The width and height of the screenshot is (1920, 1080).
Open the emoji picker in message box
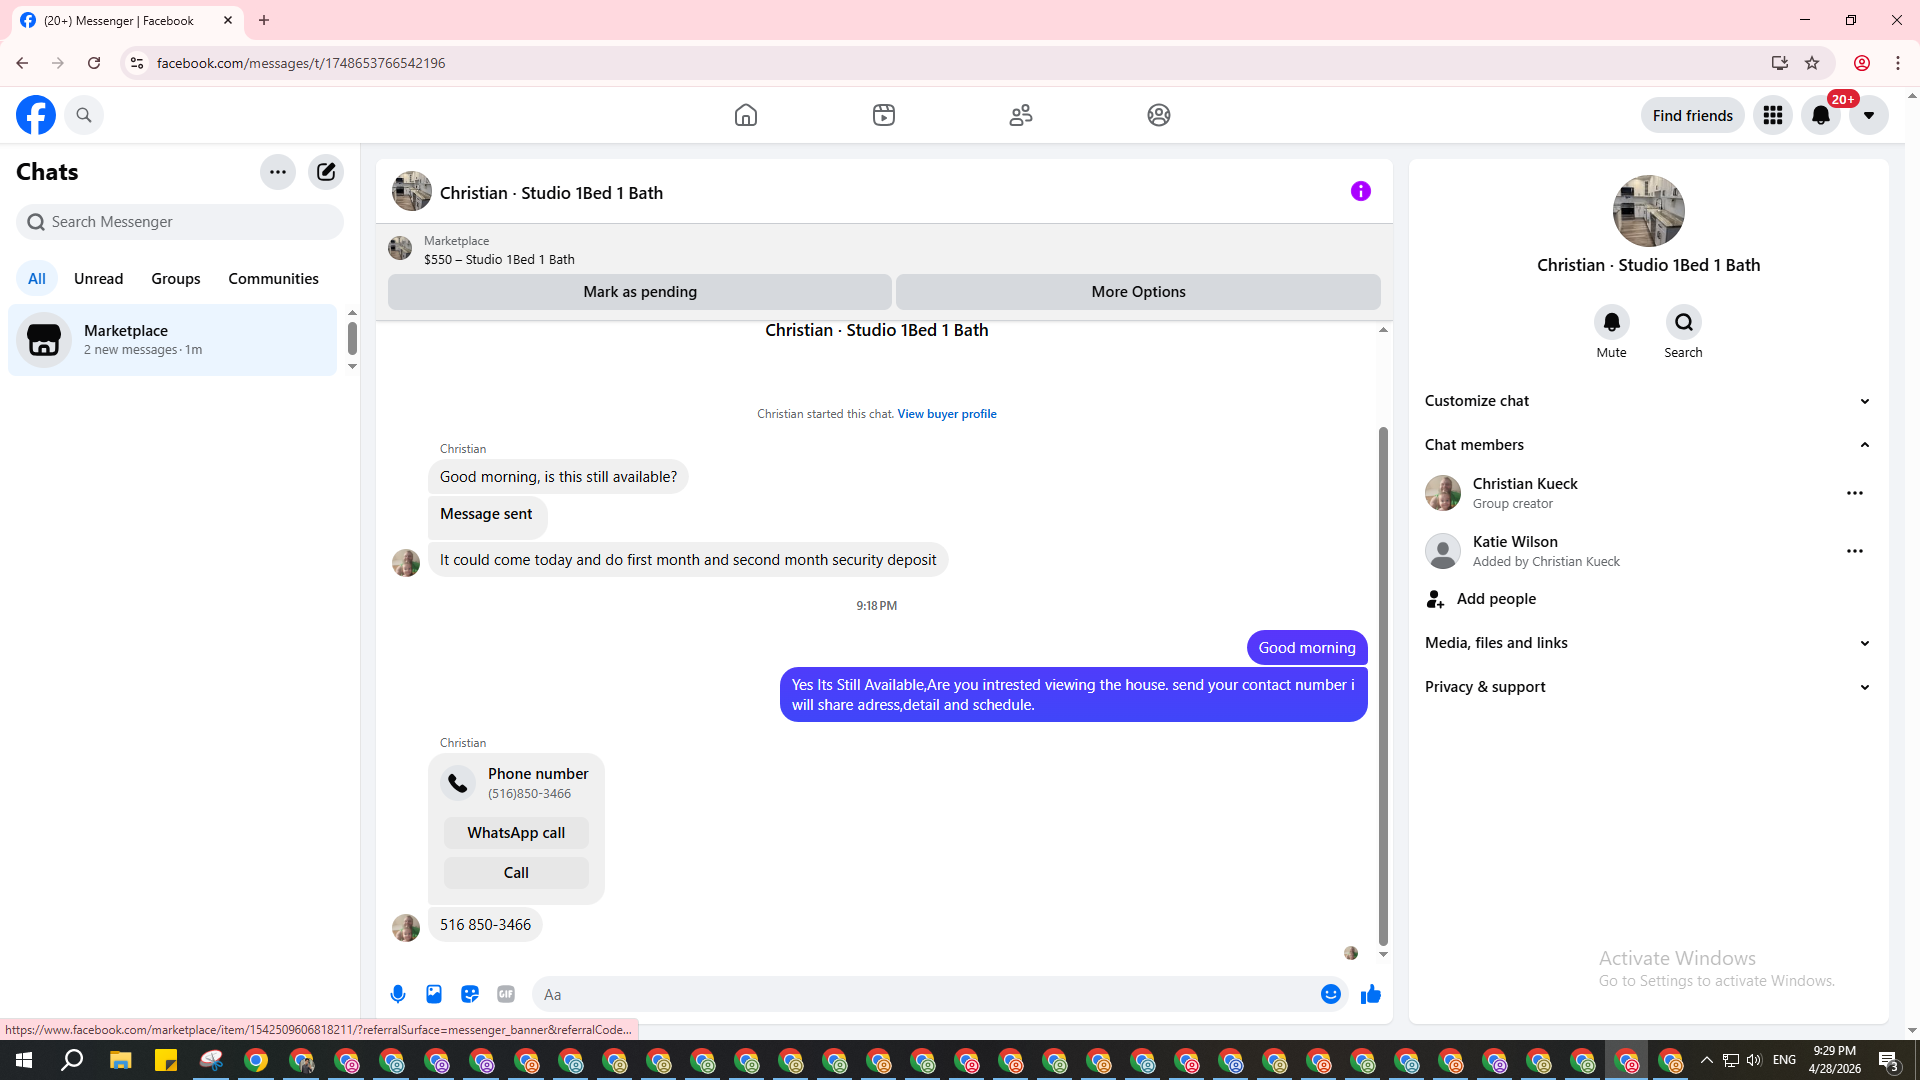[1330, 994]
